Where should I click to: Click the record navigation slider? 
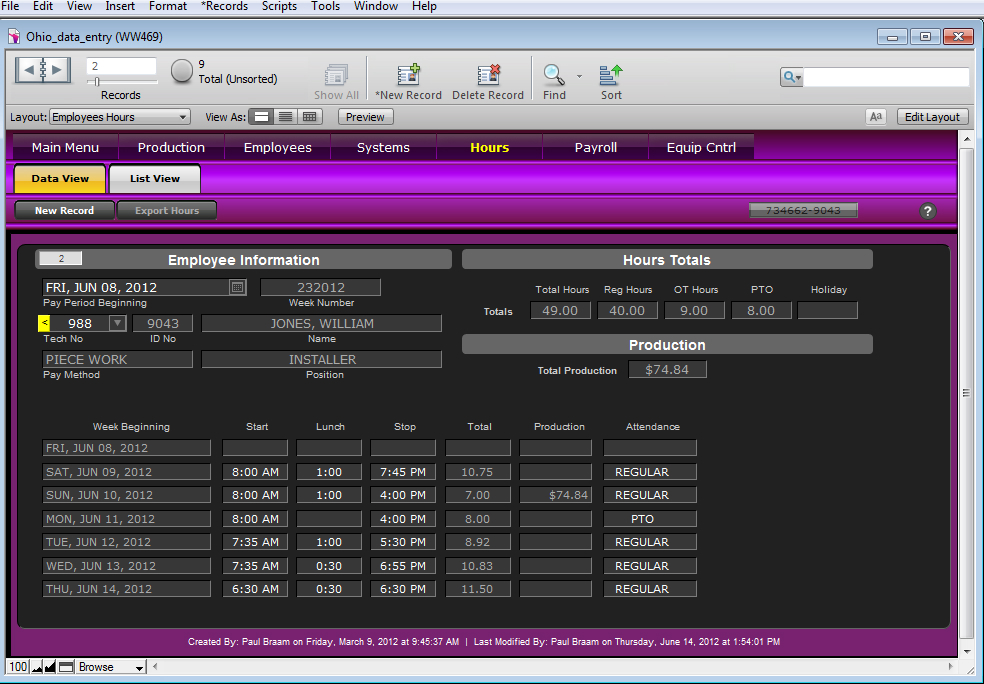tap(98, 82)
